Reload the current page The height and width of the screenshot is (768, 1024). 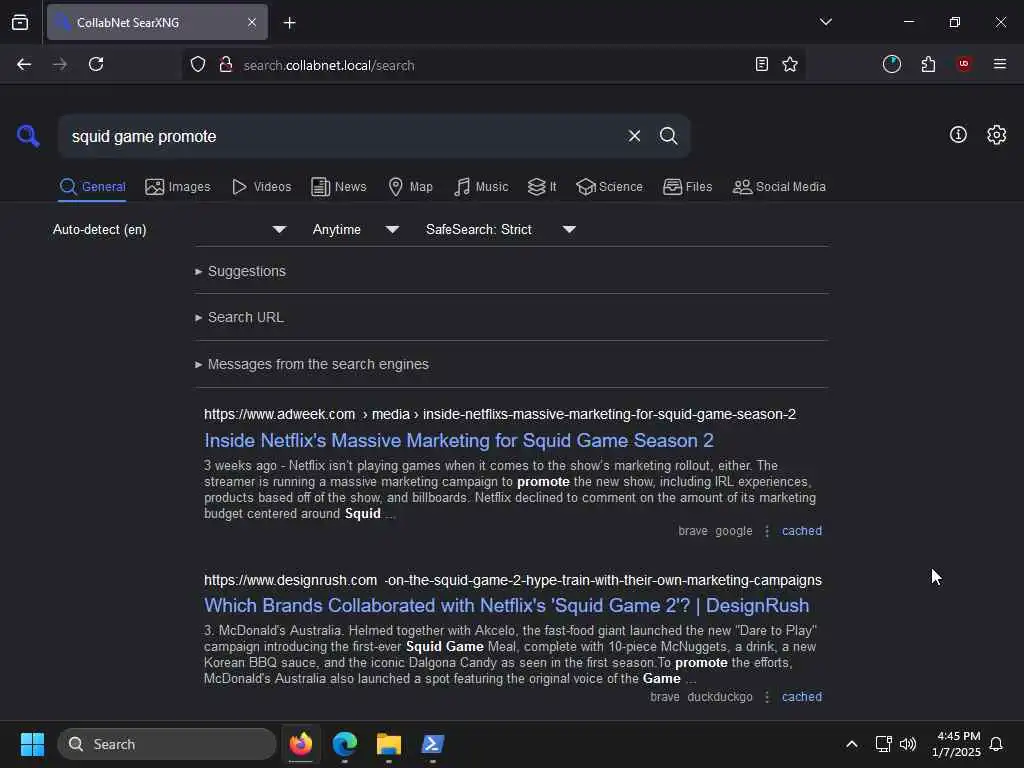pos(96,64)
